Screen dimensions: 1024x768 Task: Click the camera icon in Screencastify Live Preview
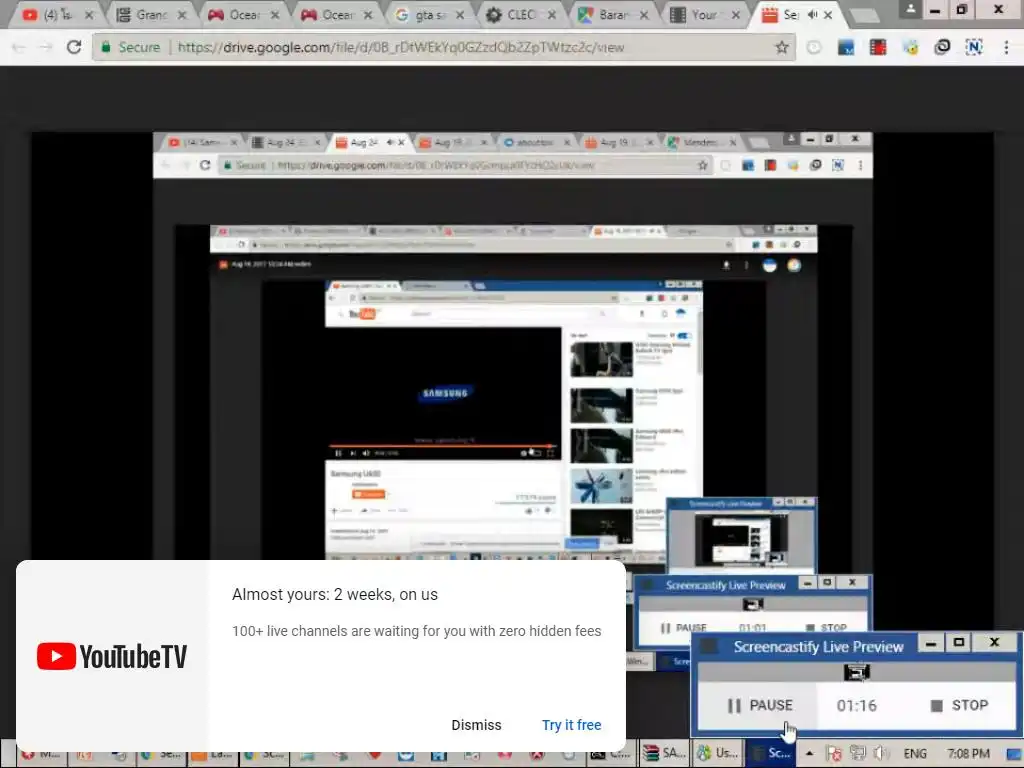857,671
